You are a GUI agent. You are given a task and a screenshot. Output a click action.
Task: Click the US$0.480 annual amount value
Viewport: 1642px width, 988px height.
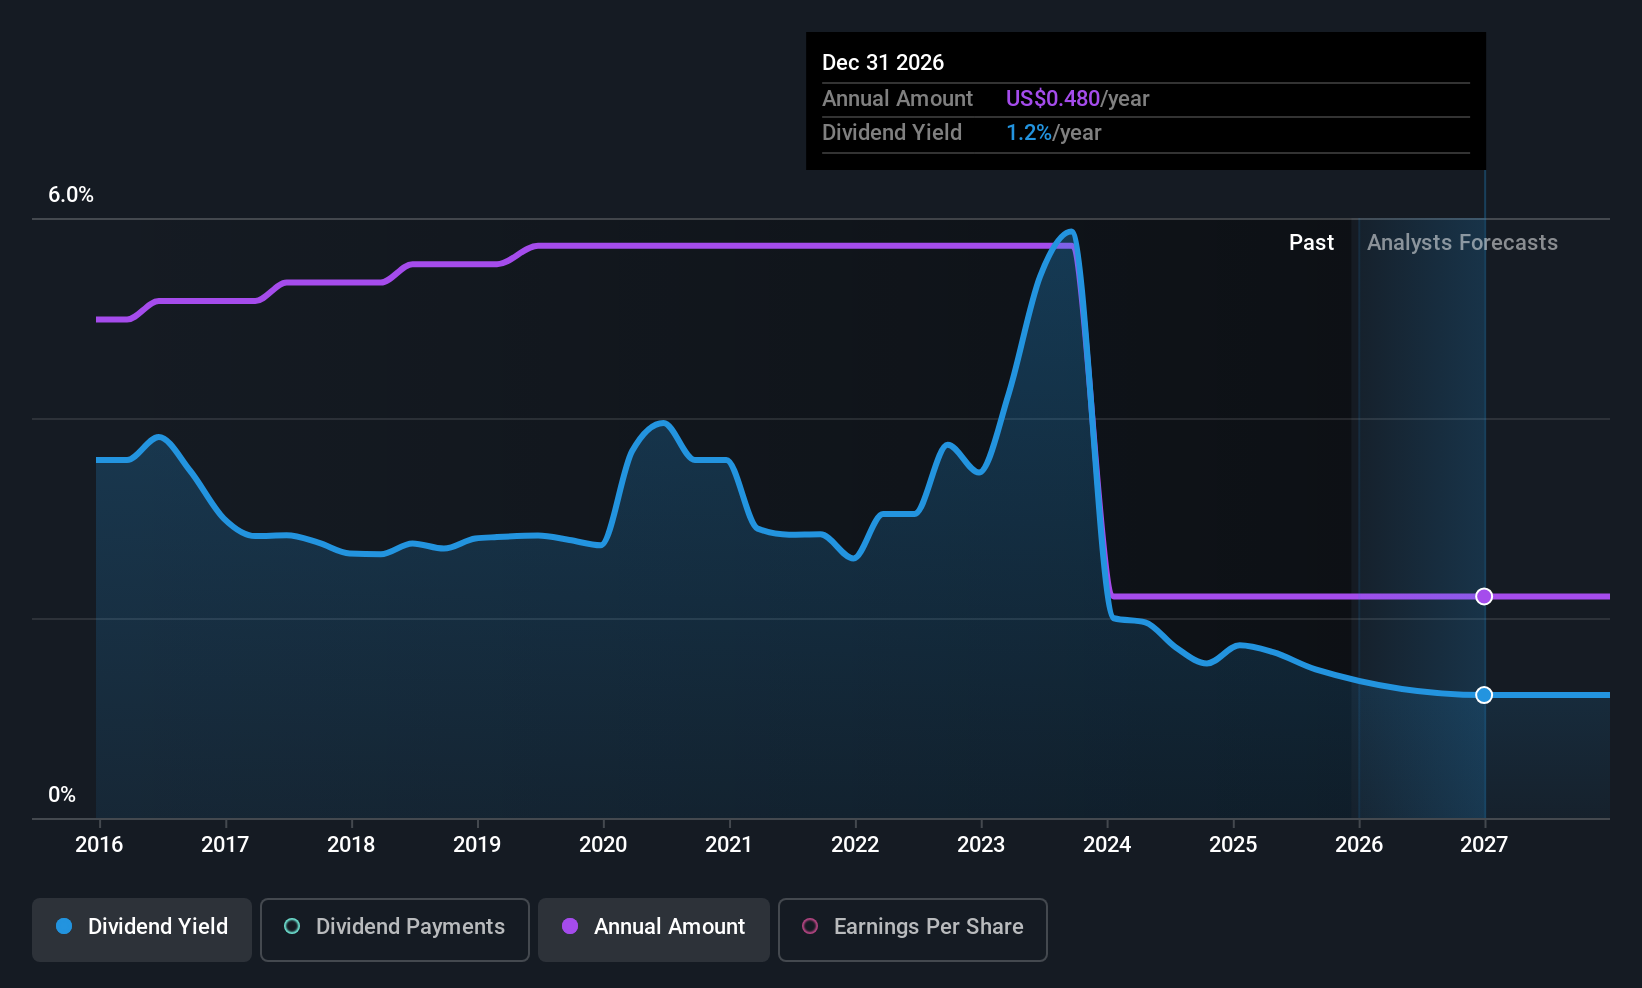(1052, 99)
